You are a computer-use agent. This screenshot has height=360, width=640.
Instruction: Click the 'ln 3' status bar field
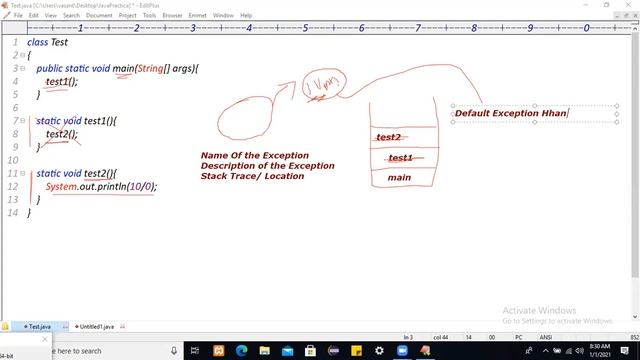pos(408,338)
